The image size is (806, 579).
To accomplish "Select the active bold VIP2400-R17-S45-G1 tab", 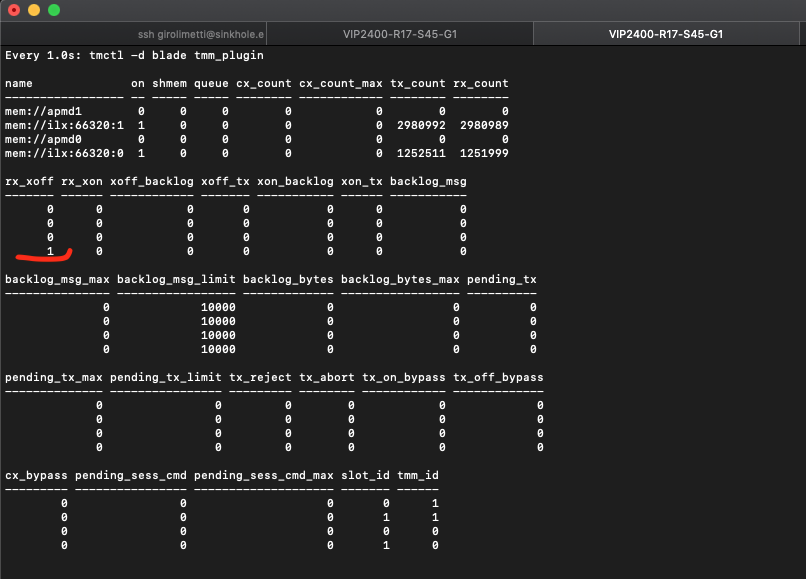I will [666, 34].
